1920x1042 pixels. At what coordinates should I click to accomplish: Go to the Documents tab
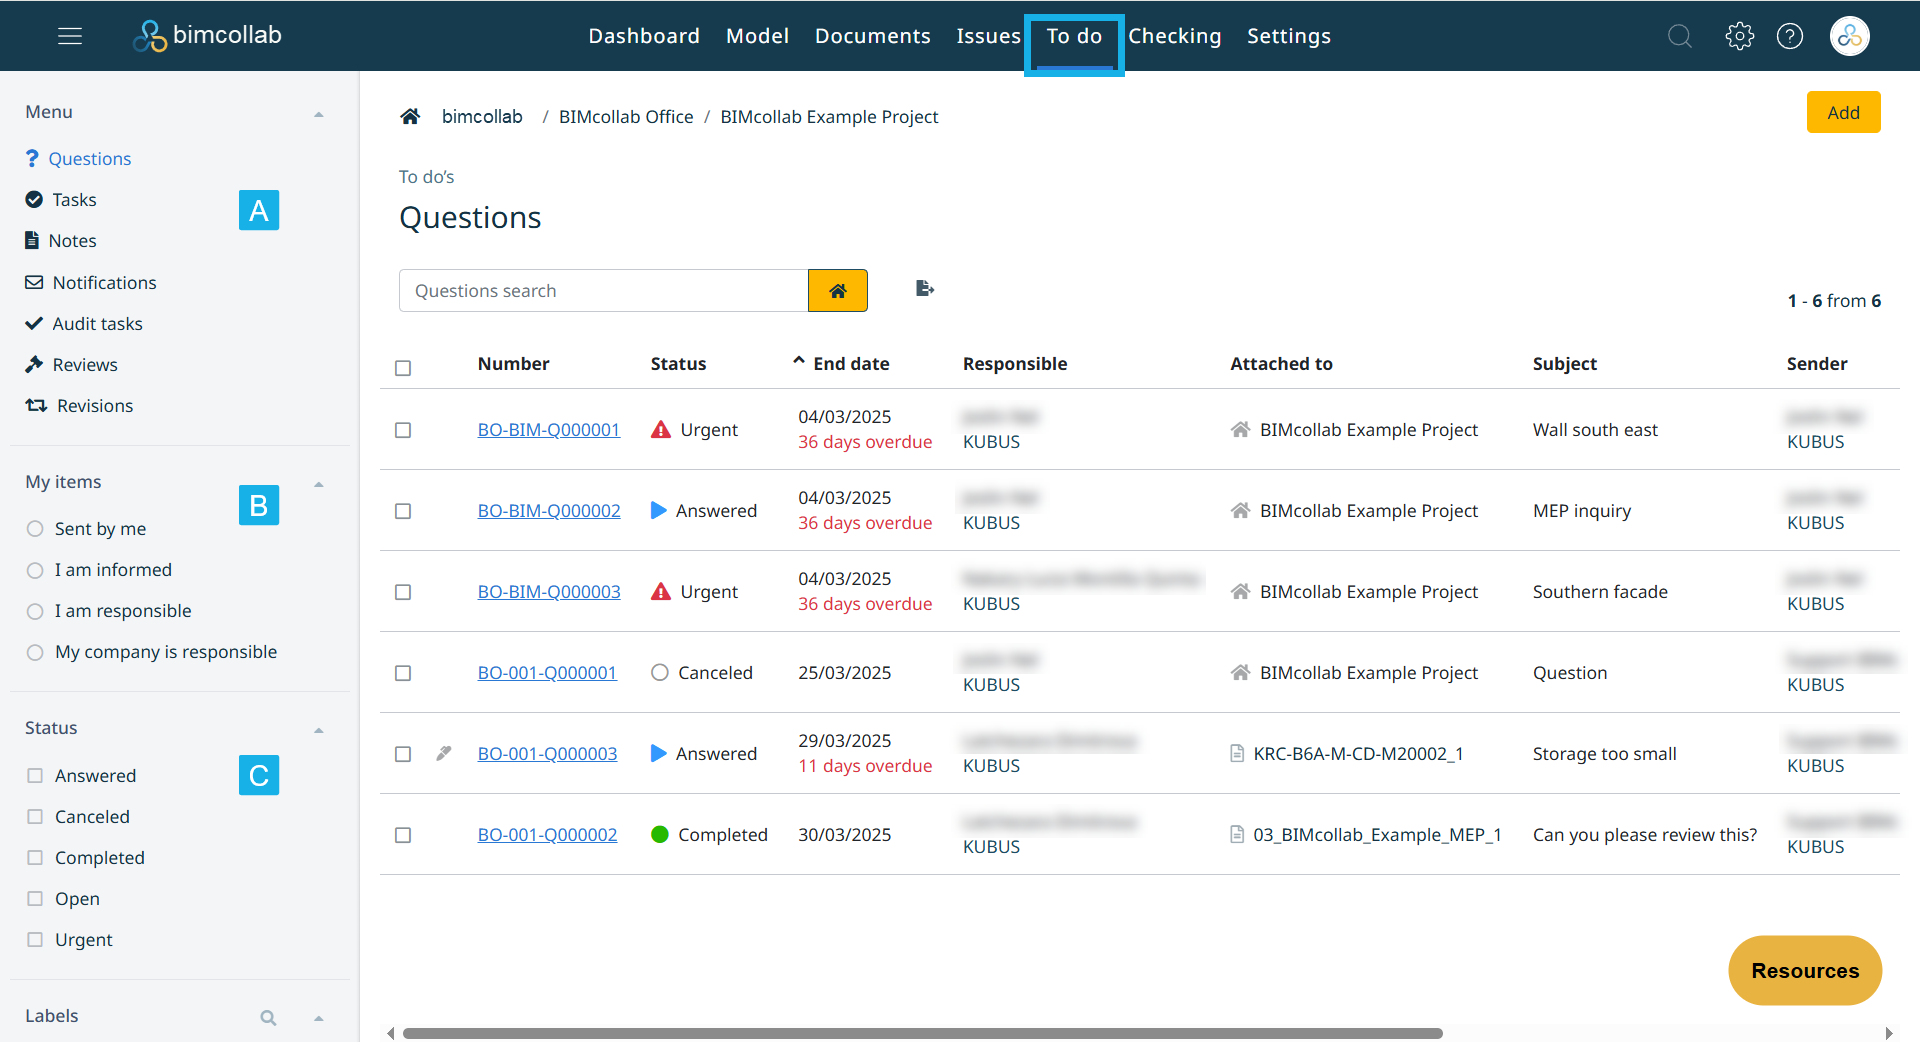[x=872, y=36]
